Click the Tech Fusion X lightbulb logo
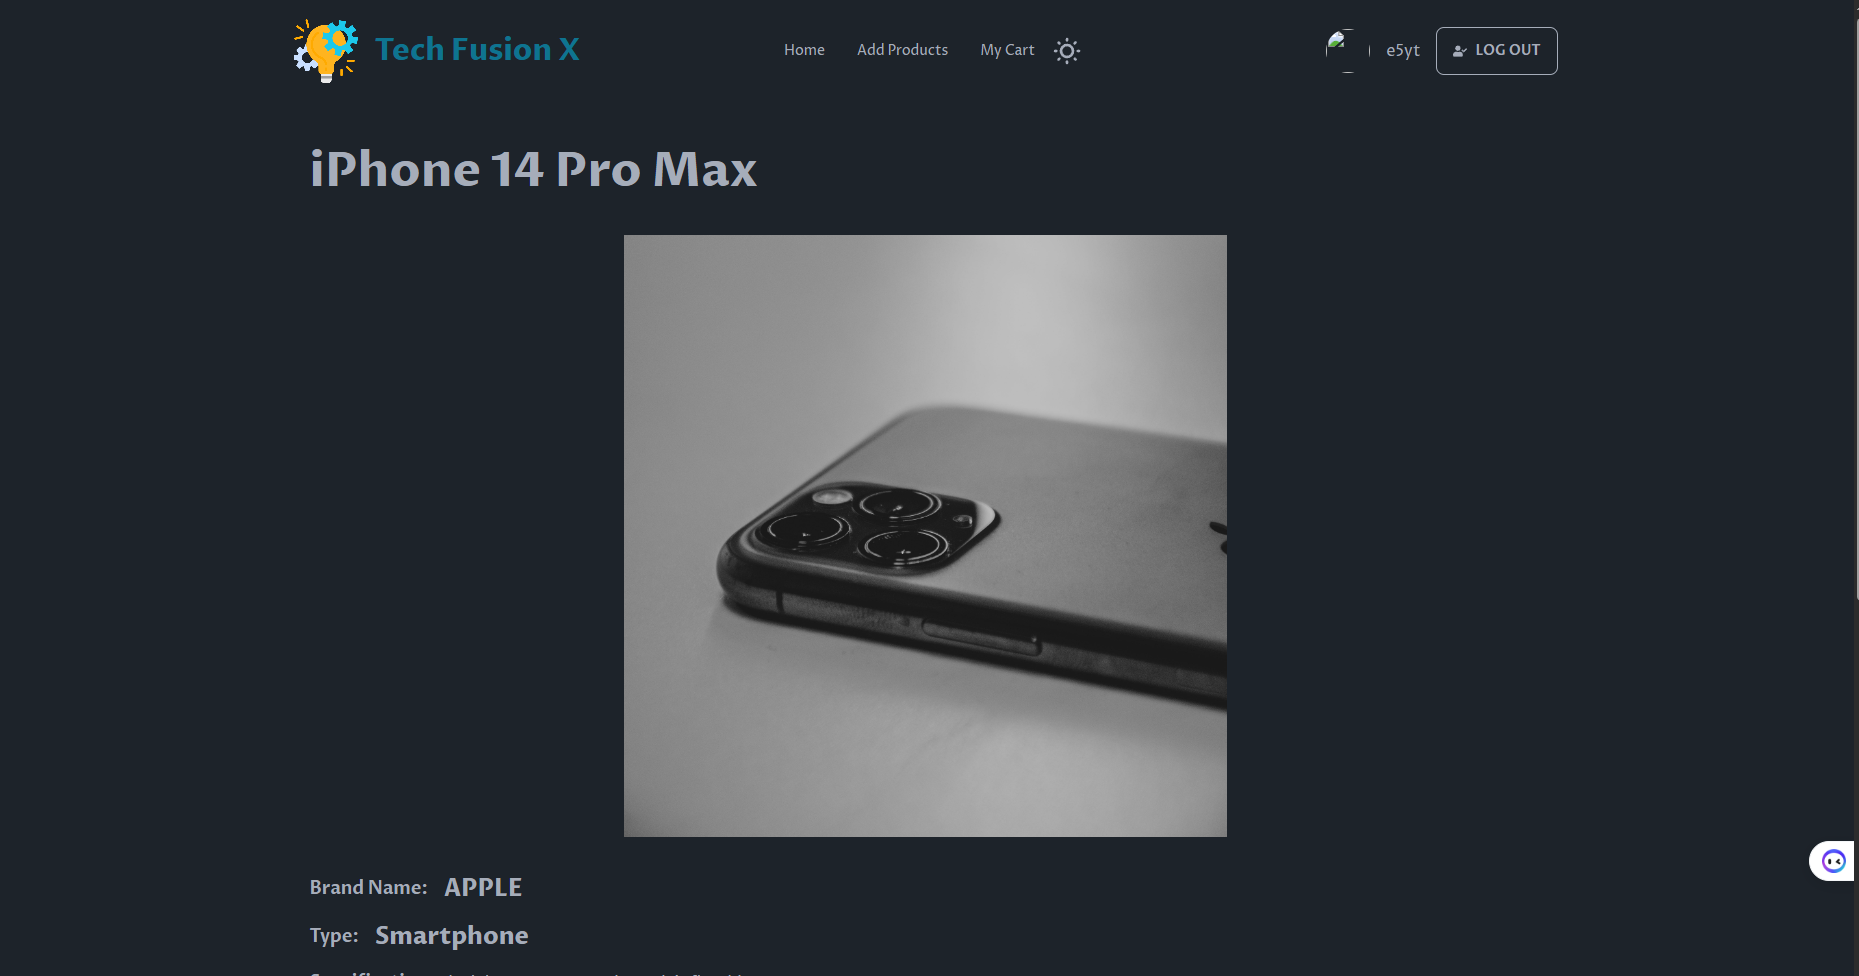The width and height of the screenshot is (1859, 976). [x=325, y=50]
